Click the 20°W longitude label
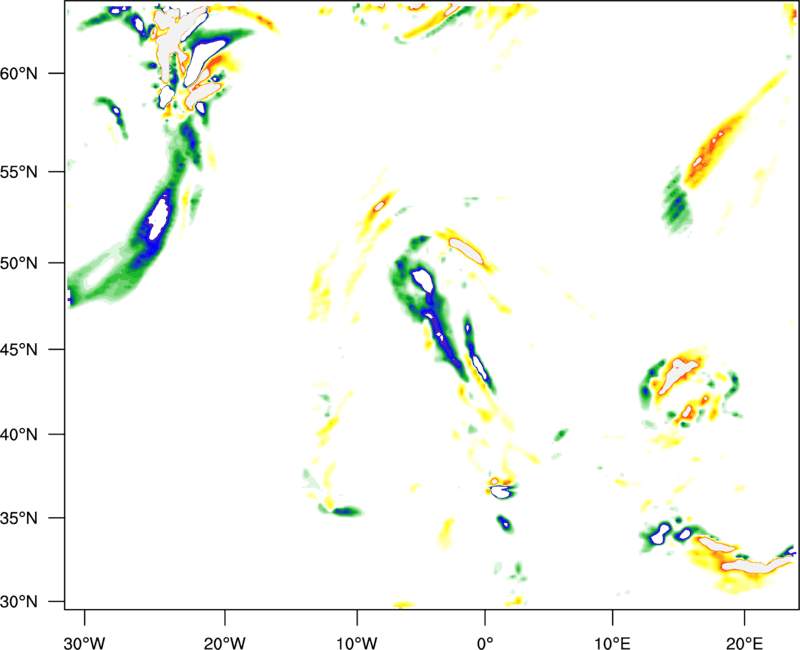800x650 pixels. click(x=225, y=643)
